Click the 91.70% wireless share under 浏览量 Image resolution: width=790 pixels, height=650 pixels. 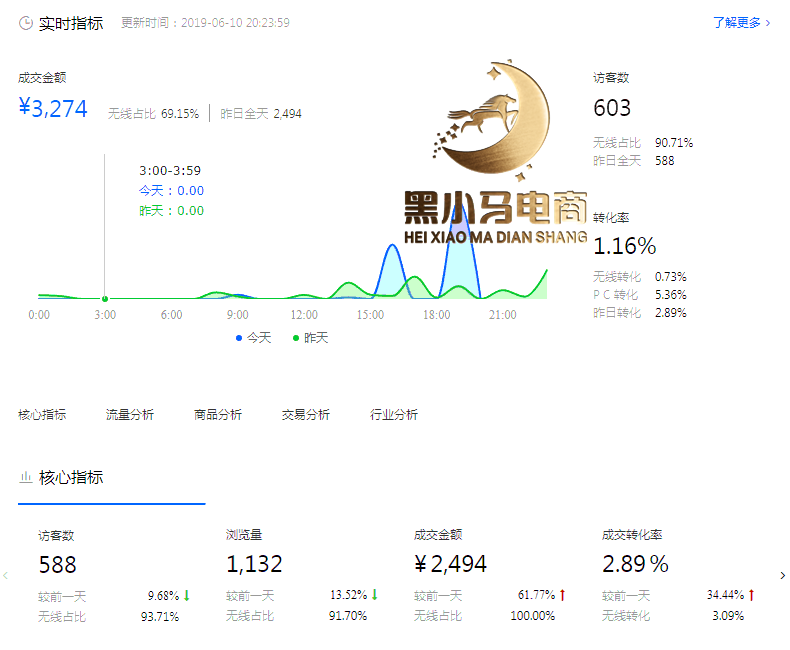point(348,616)
